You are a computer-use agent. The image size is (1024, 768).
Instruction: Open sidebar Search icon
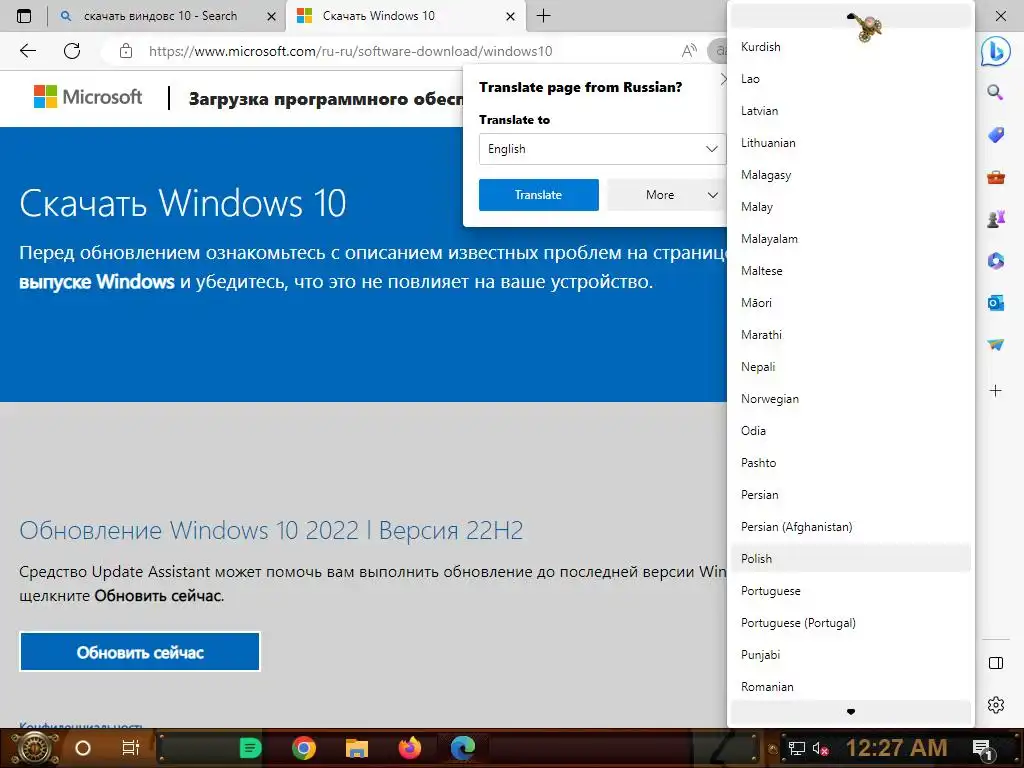[x=995, y=92]
